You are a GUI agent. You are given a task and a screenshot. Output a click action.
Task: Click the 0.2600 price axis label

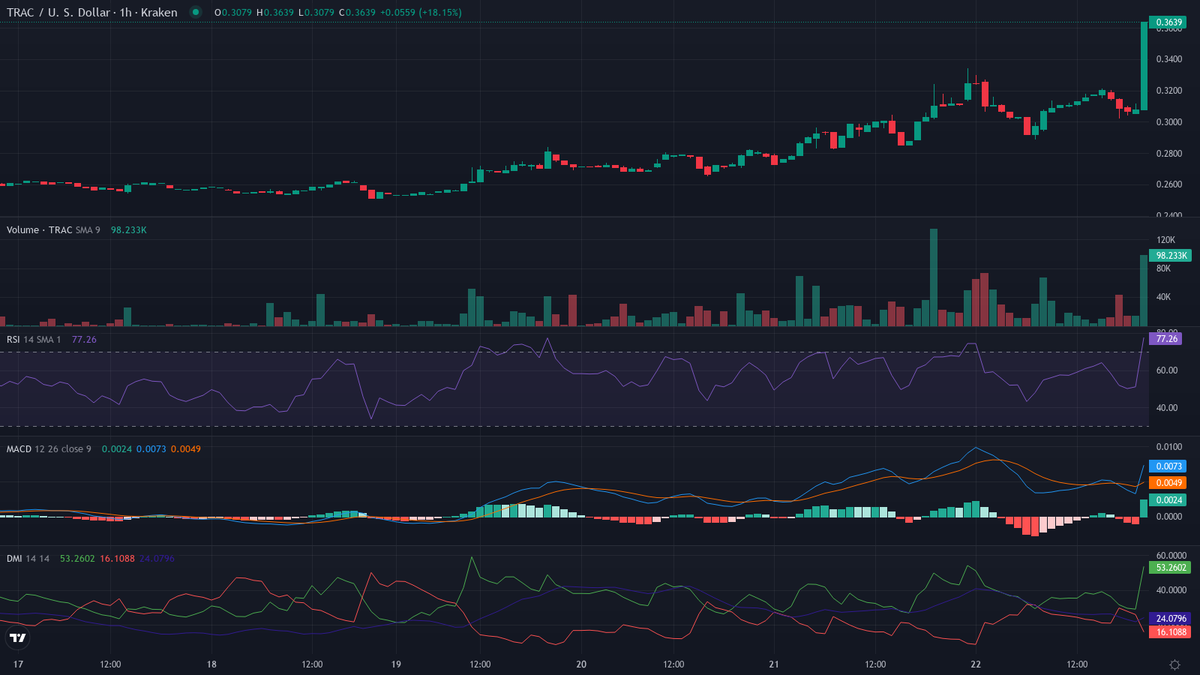pyautogui.click(x=1168, y=185)
